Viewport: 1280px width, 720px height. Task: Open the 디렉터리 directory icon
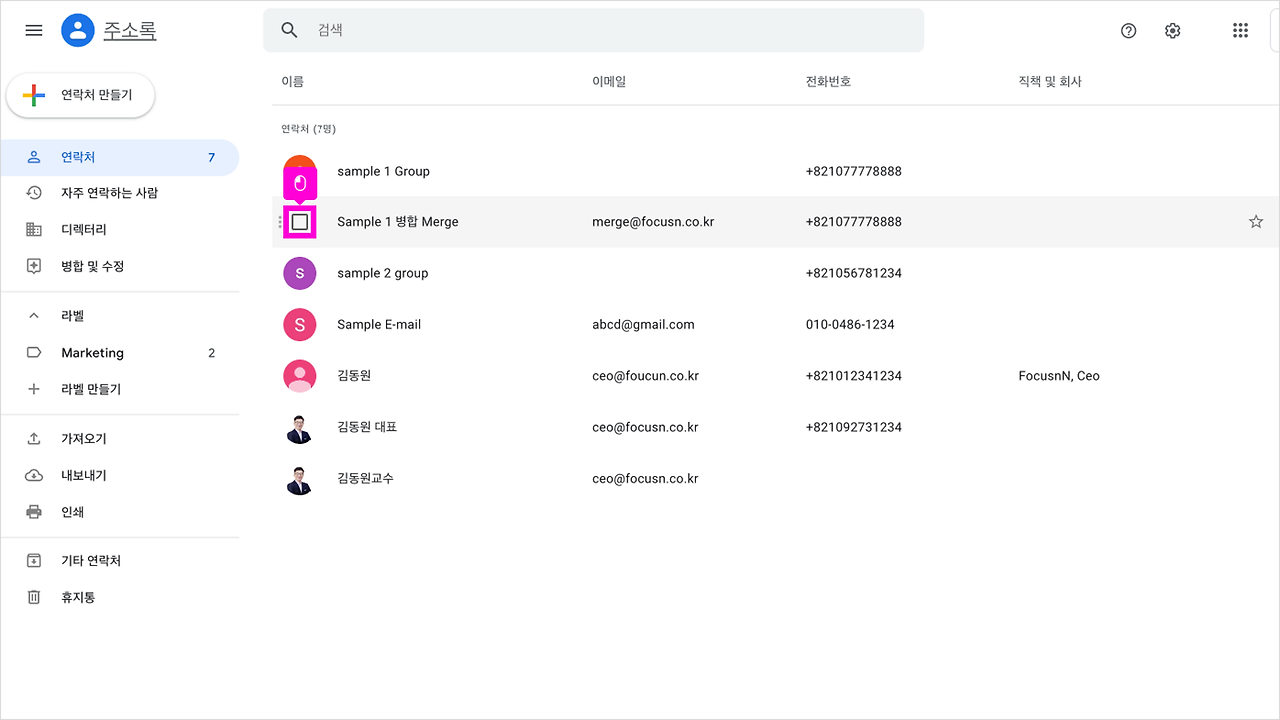point(33,229)
